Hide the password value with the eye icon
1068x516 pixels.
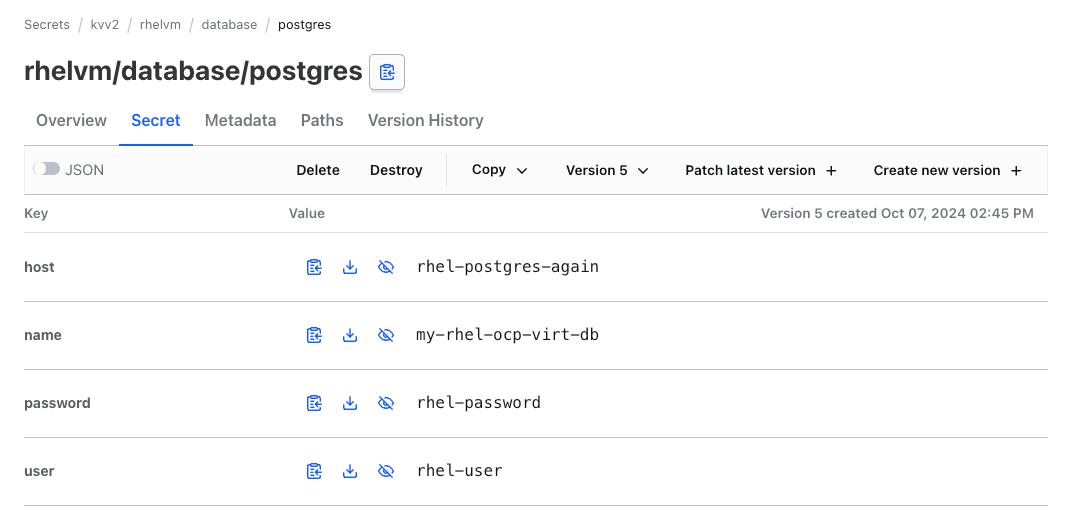(x=386, y=403)
